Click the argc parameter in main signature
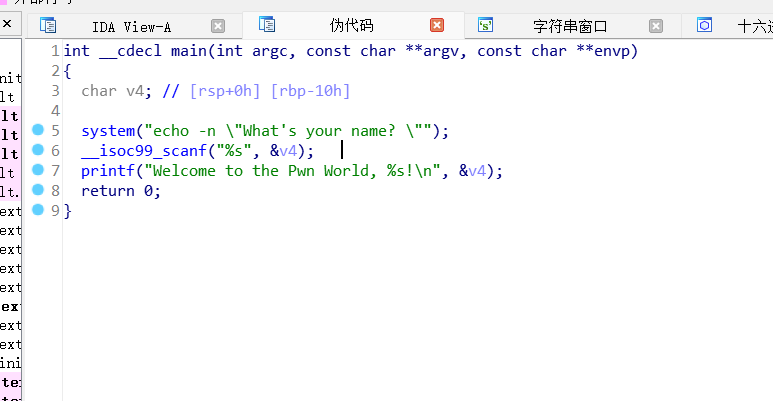 tap(270, 51)
